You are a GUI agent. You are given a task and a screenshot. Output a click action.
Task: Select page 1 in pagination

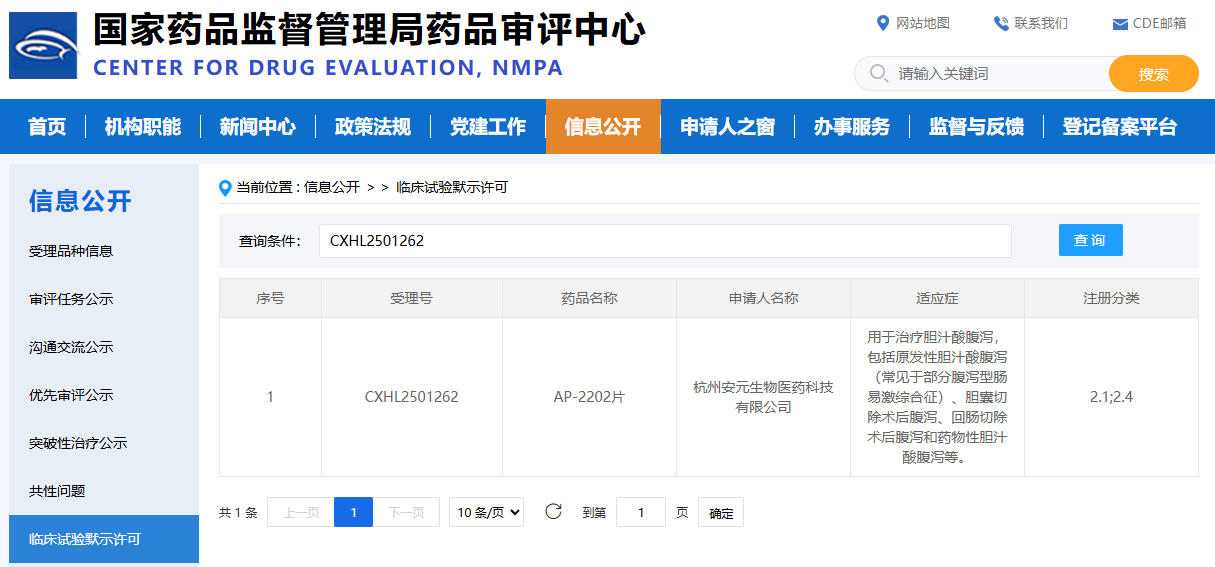click(353, 512)
